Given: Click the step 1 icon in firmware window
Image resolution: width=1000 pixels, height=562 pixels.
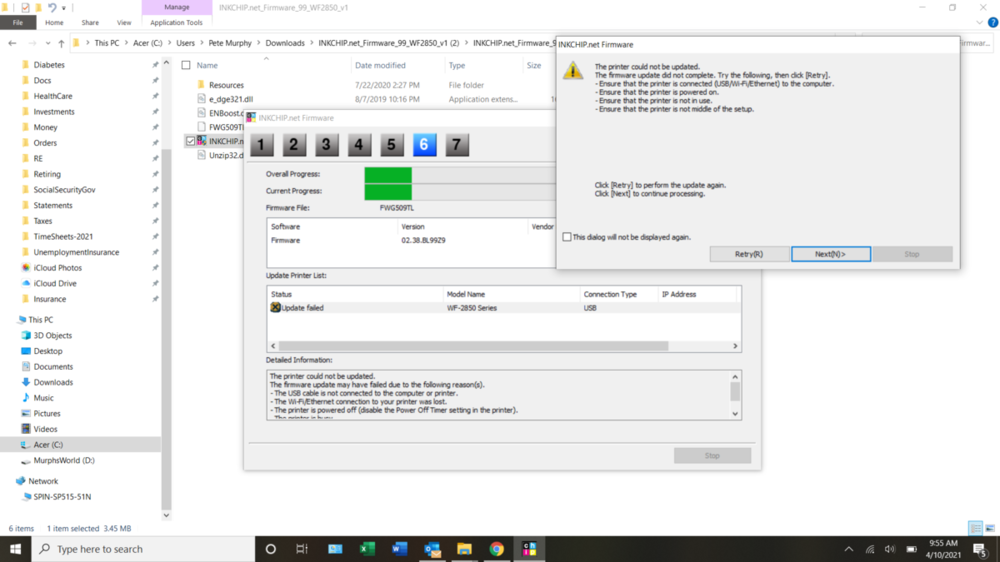Looking at the screenshot, I should tap(261, 145).
